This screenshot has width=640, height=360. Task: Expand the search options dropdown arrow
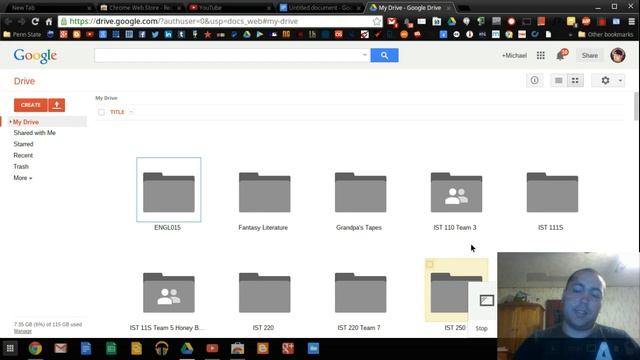[364, 55]
